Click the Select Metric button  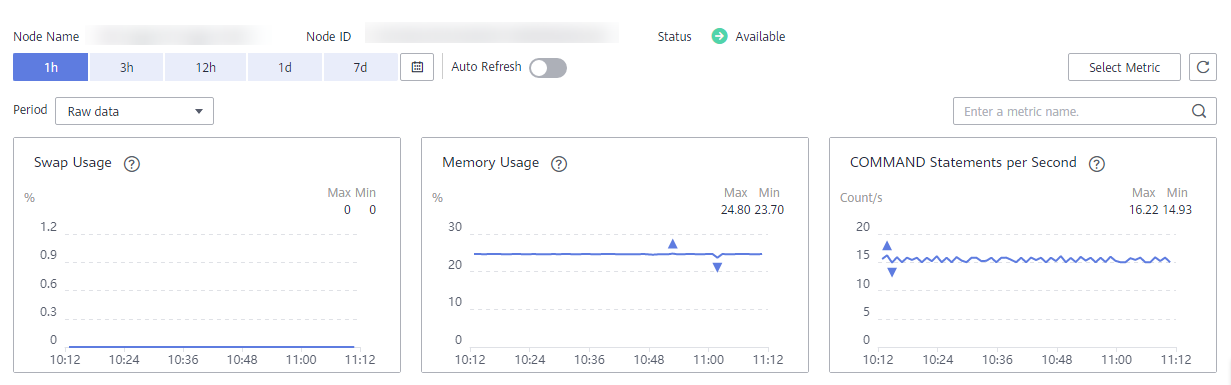click(1125, 67)
